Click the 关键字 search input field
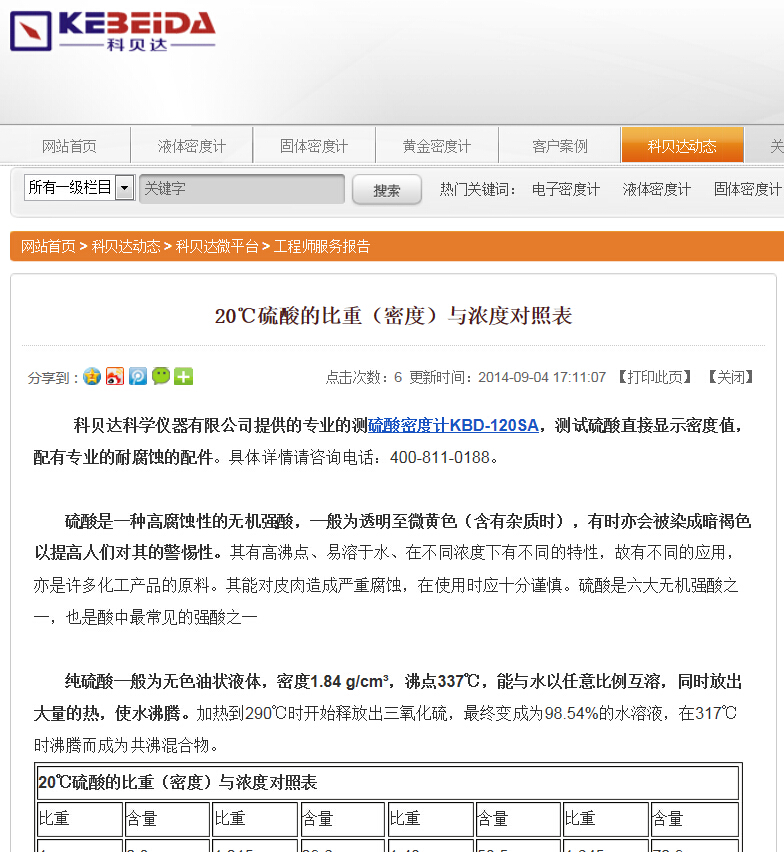 (x=242, y=189)
